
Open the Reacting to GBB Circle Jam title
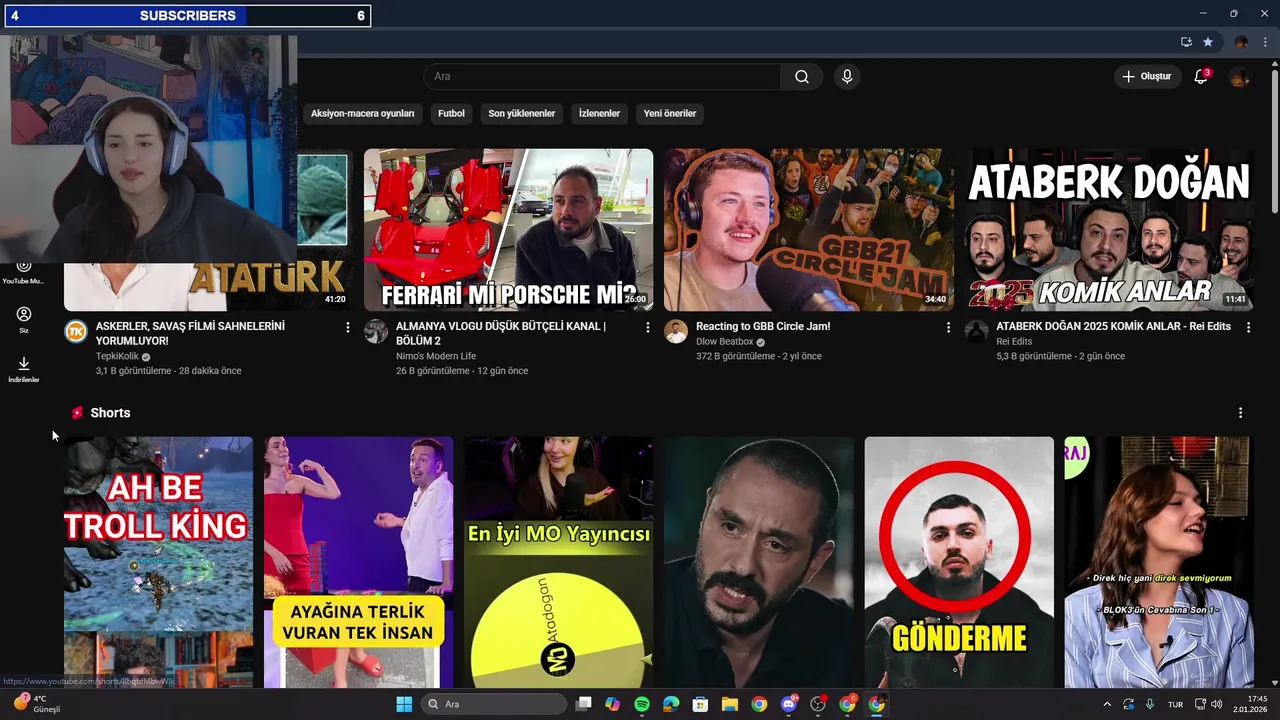pyautogui.click(x=763, y=326)
